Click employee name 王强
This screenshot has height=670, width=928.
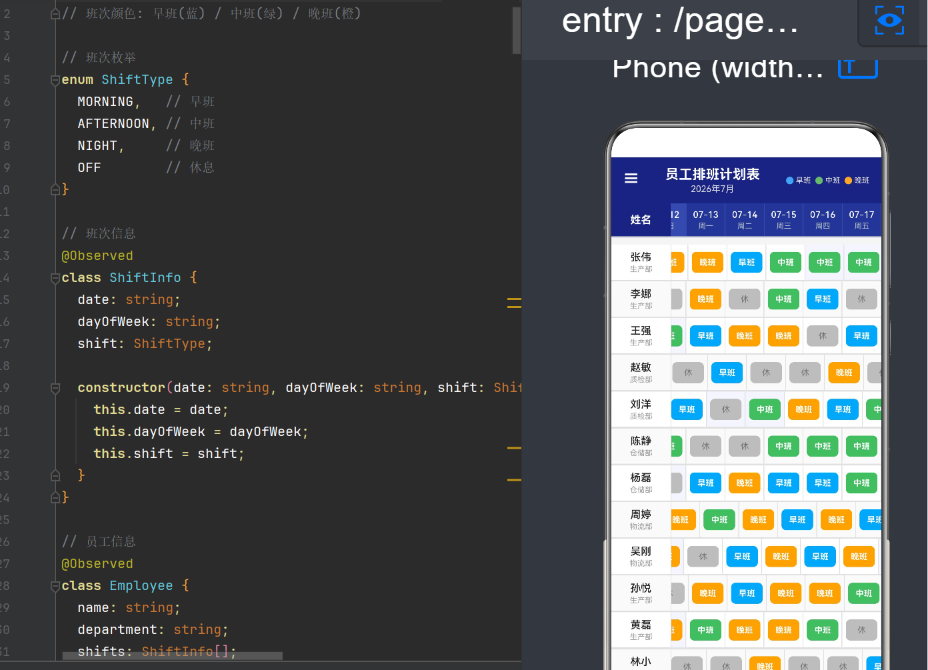(640, 330)
